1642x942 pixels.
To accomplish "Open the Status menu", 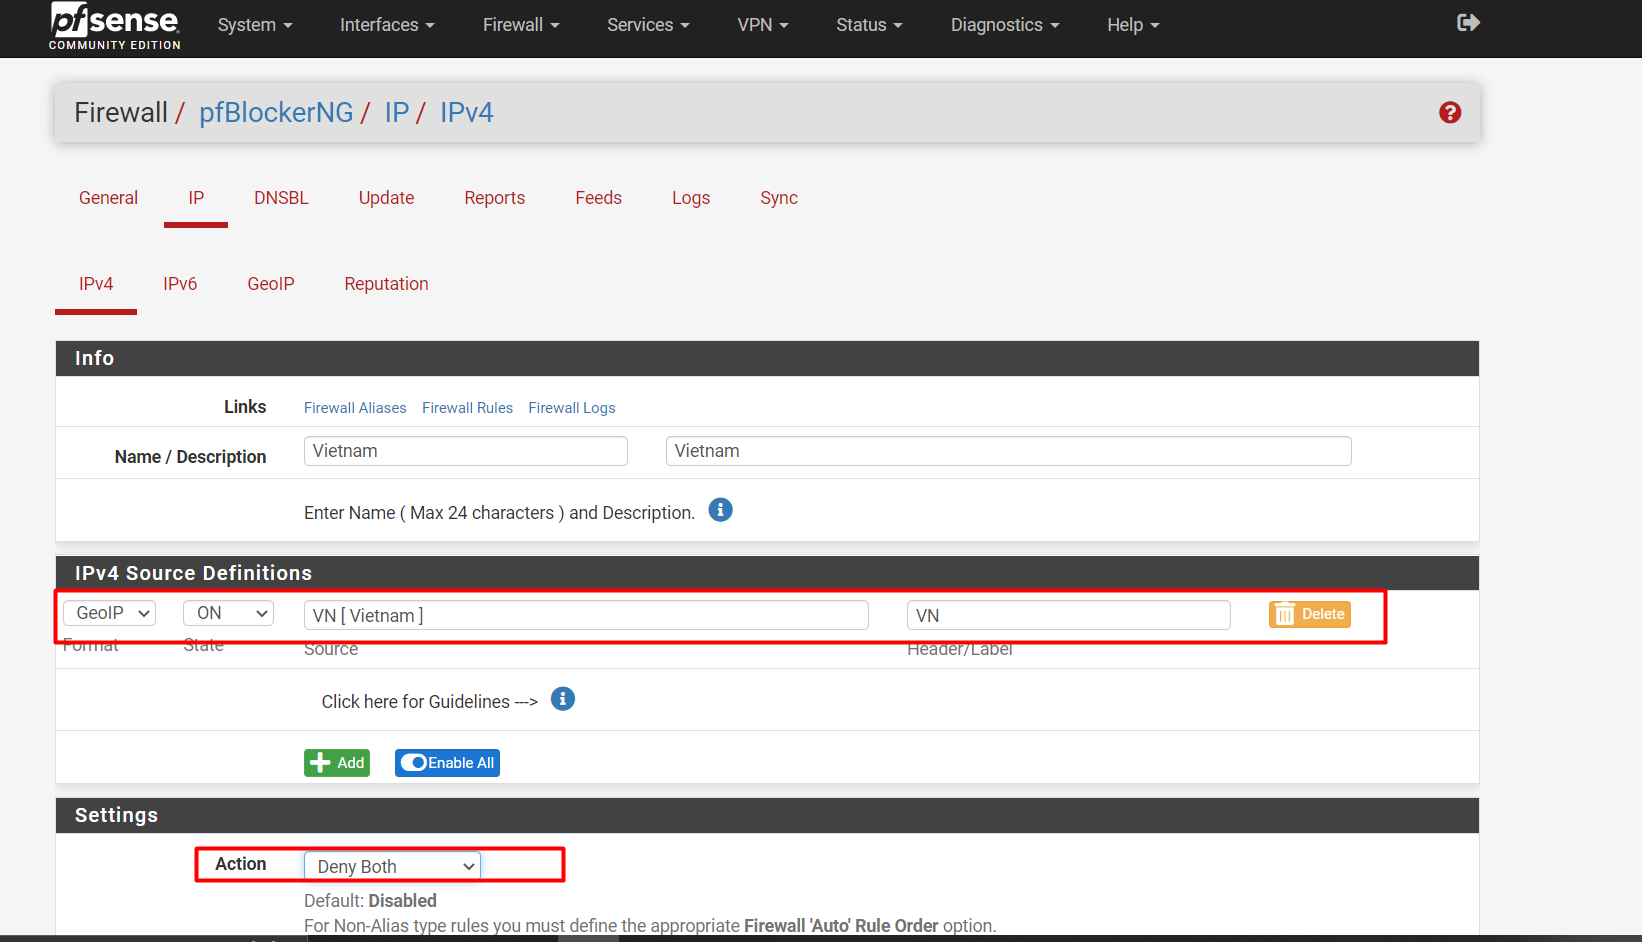I will [x=869, y=25].
